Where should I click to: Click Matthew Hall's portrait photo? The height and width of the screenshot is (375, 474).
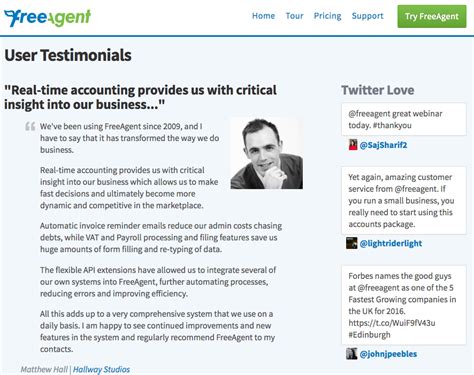(x=267, y=153)
